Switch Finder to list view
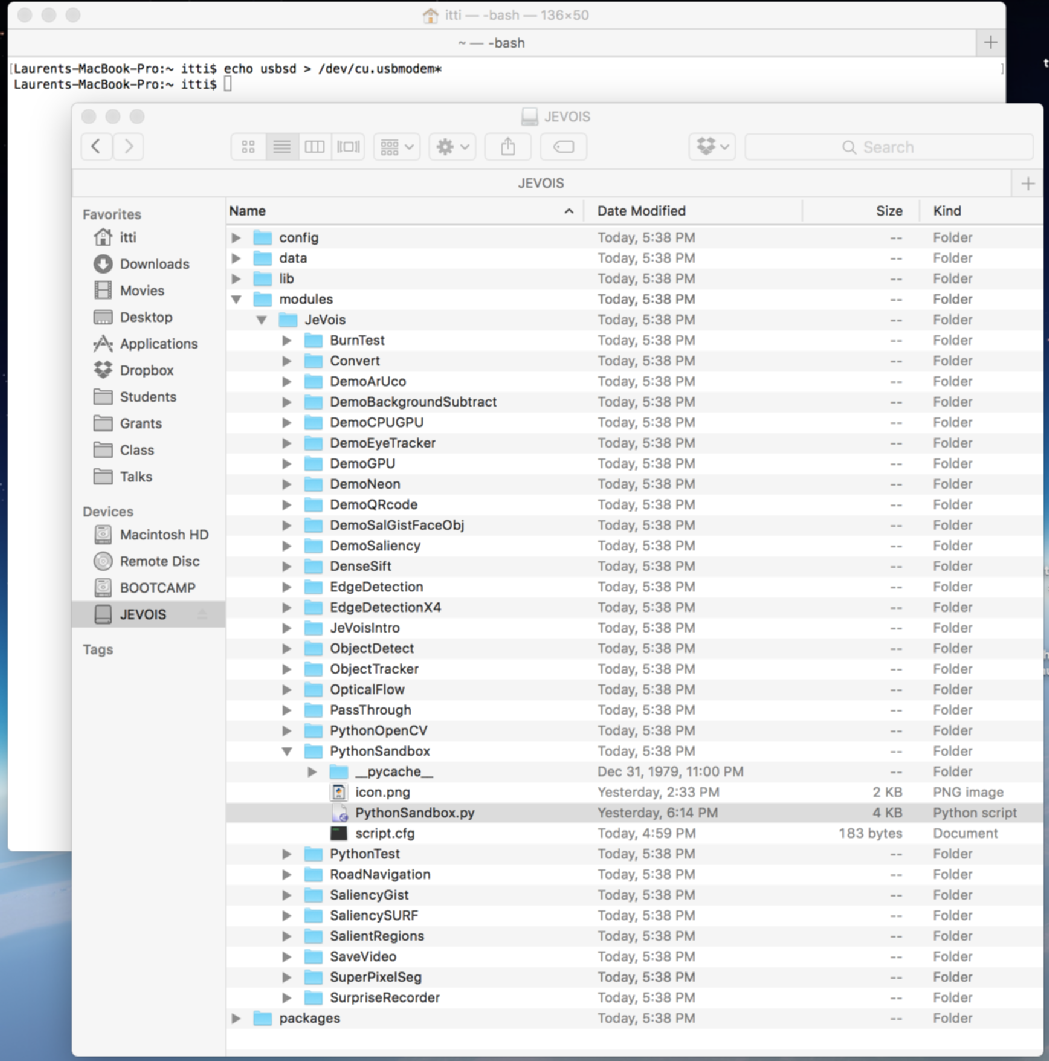The image size is (1049, 1061). (x=282, y=147)
